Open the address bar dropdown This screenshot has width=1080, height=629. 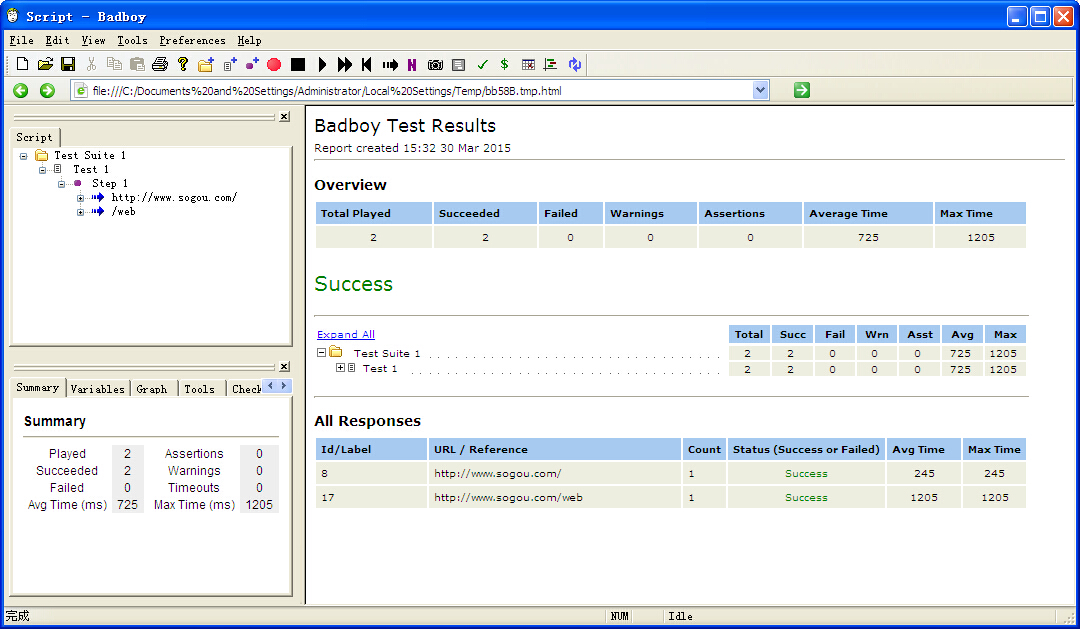tap(760, 90)
